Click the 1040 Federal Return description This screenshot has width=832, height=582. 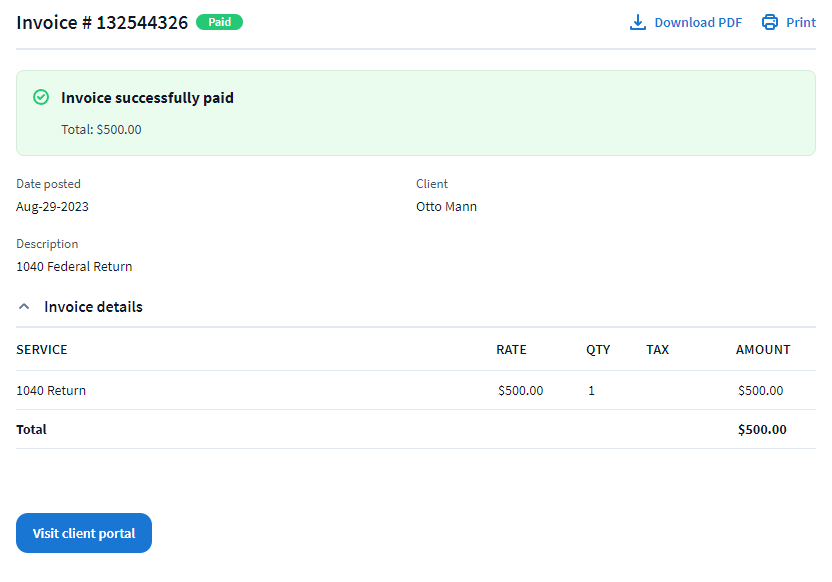[x=74, y=267]
